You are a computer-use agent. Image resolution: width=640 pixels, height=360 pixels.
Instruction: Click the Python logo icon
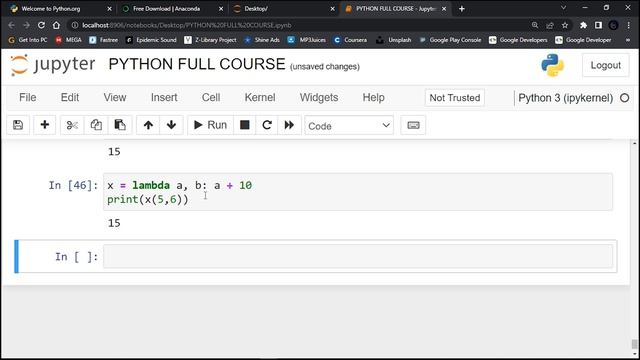click(553, 65)
